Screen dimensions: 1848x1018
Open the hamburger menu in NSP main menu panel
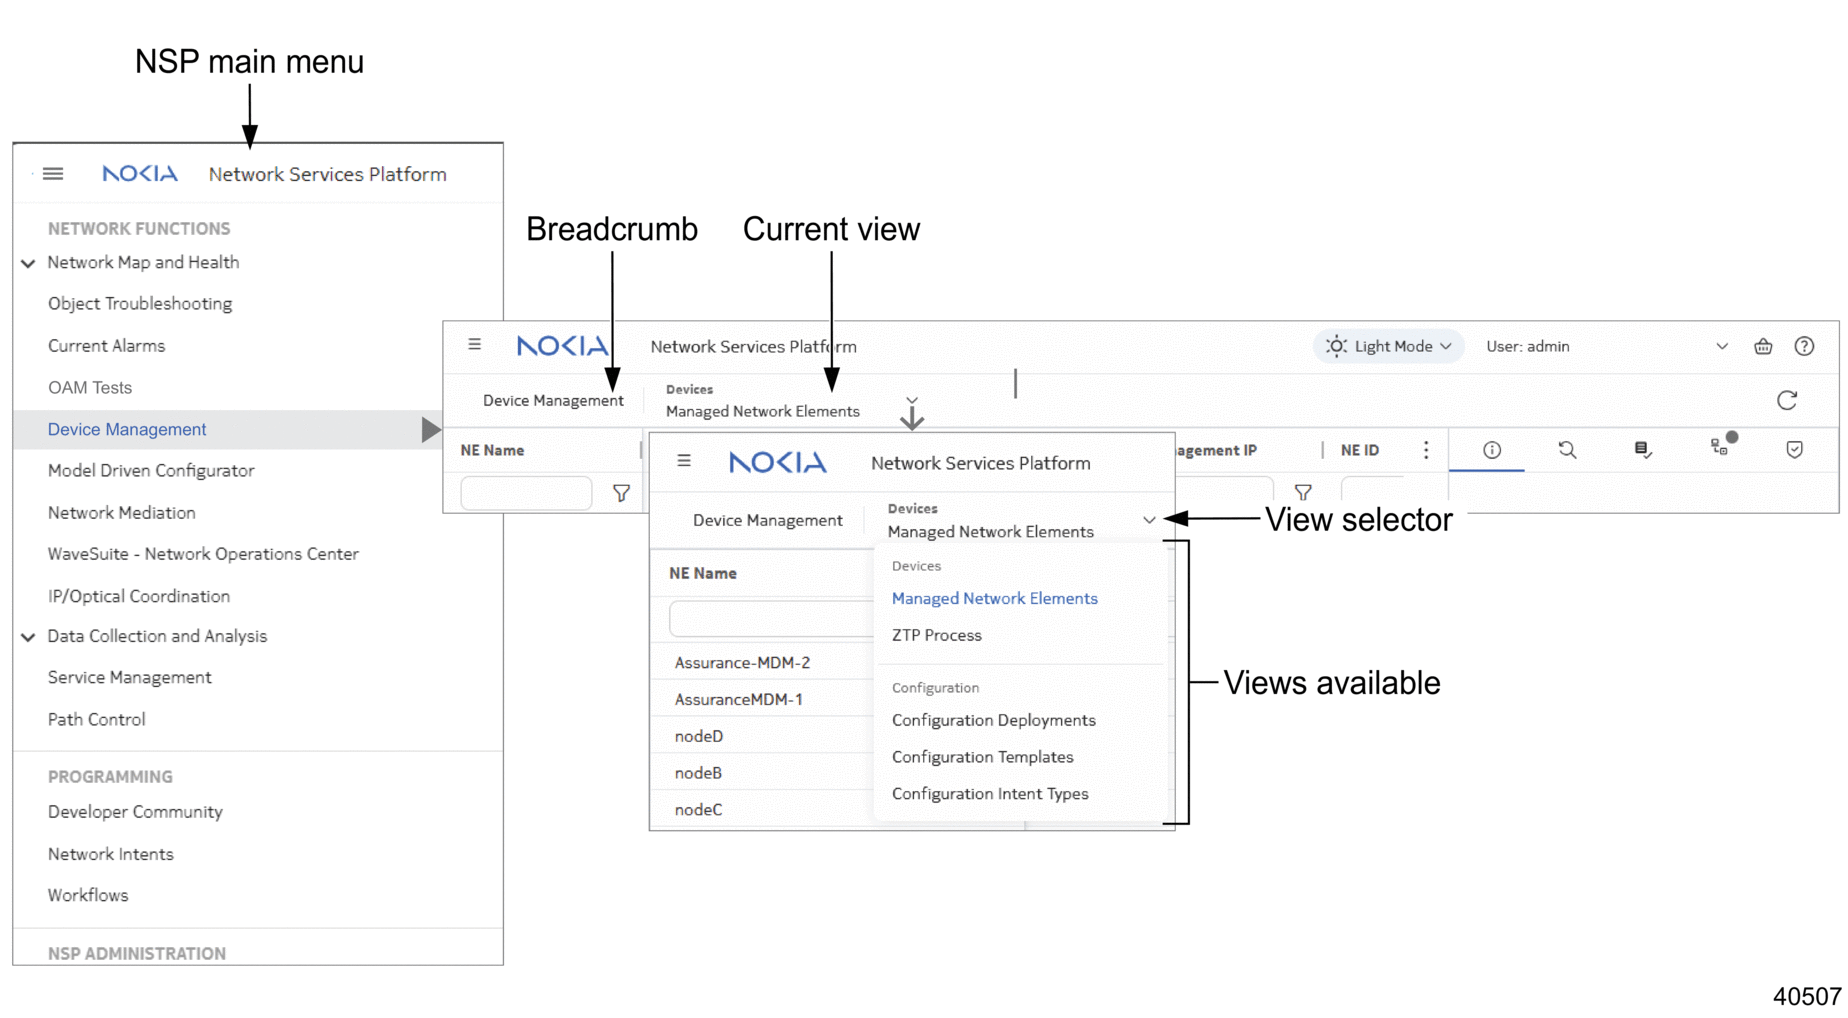pyautogui.click(x=53, y=174)
